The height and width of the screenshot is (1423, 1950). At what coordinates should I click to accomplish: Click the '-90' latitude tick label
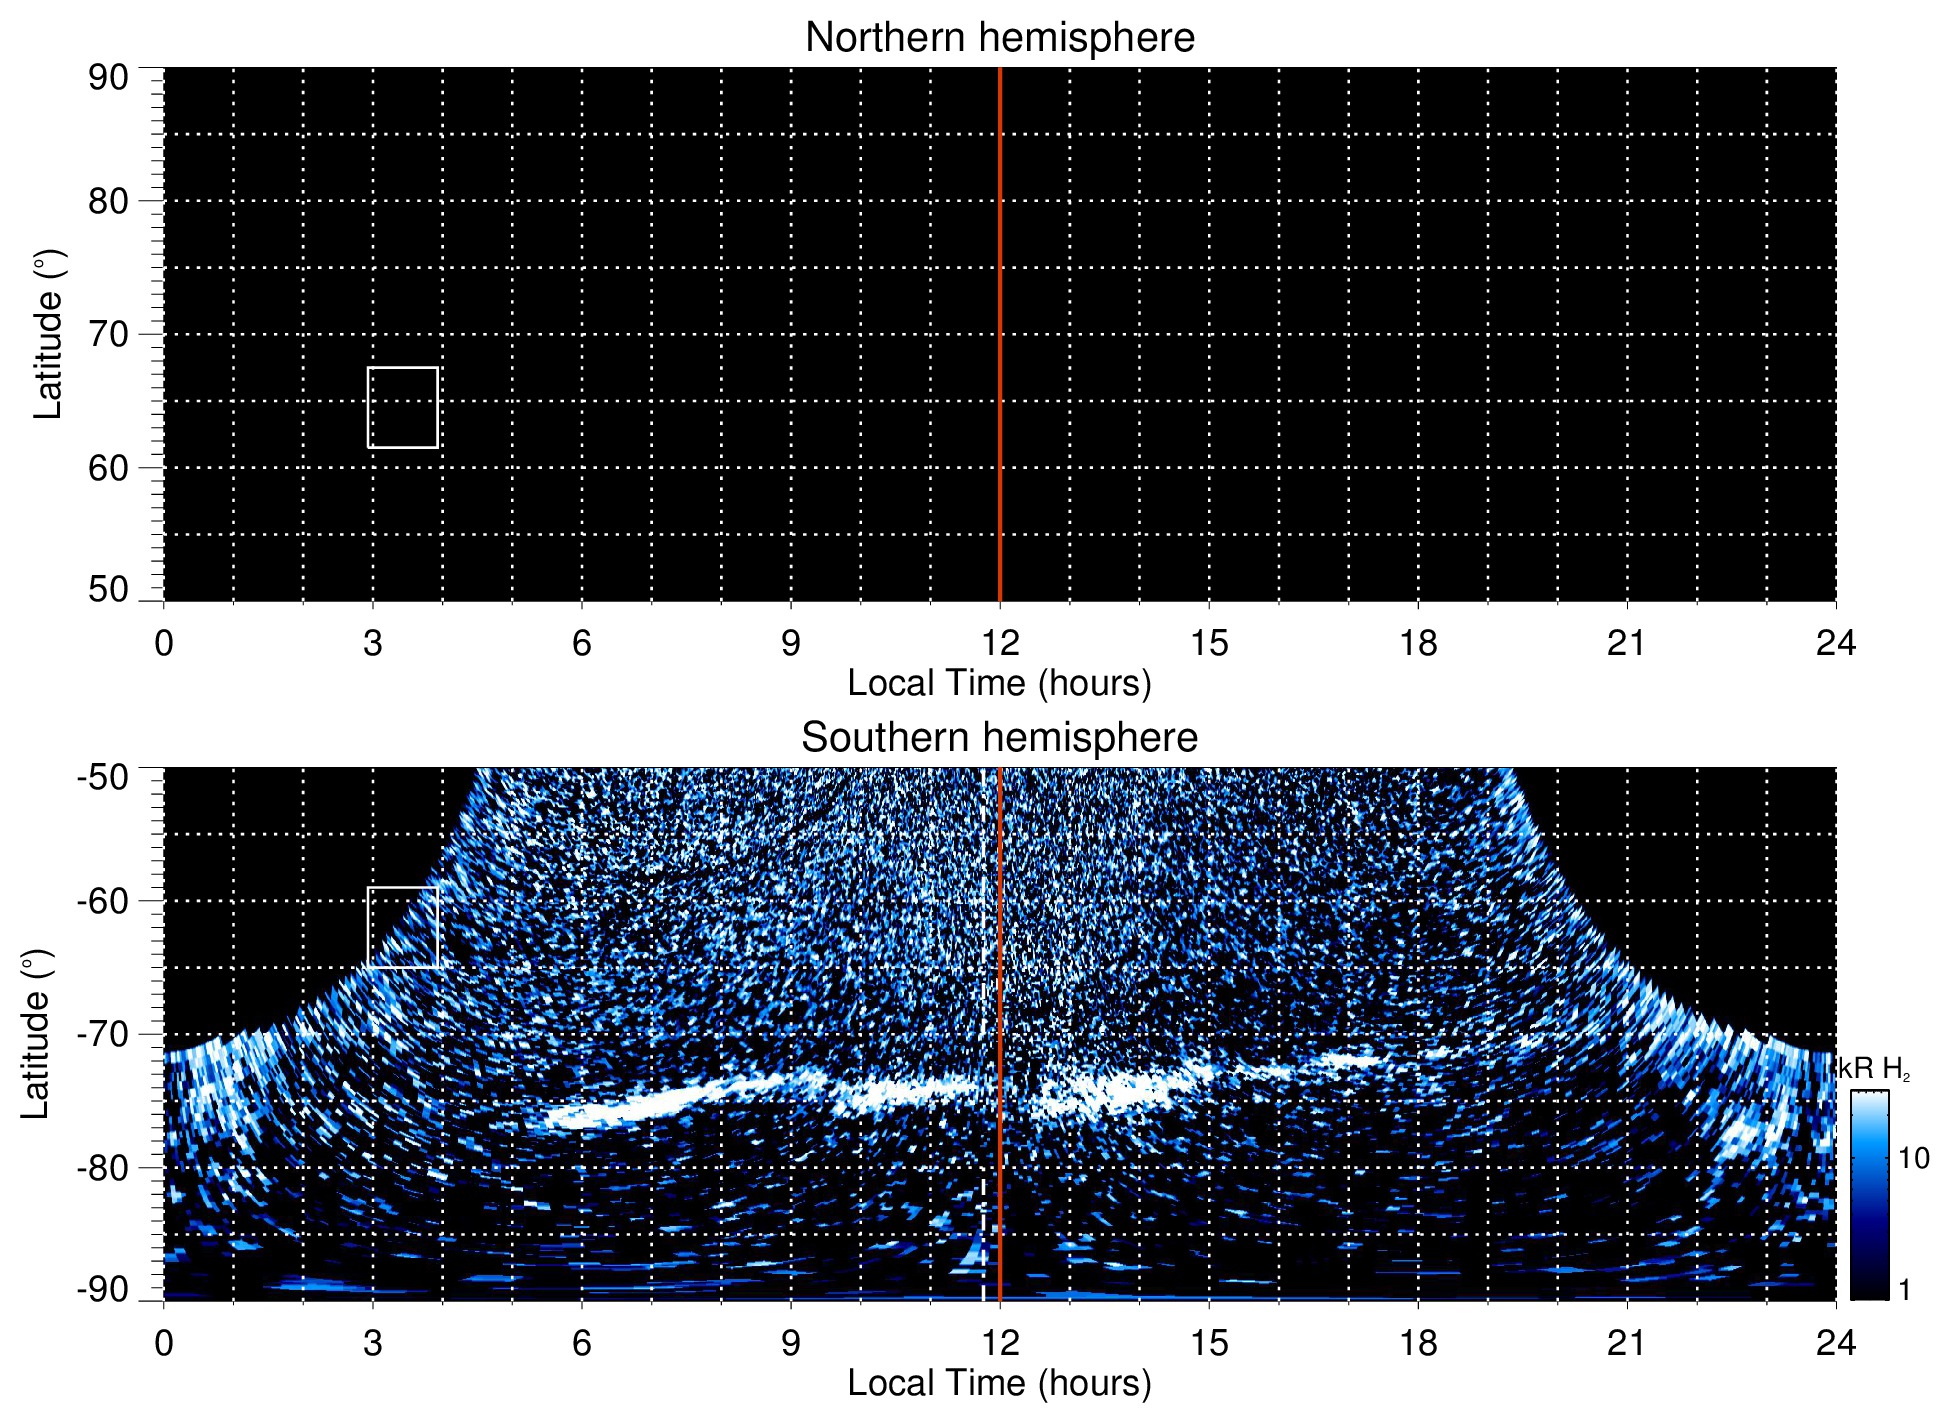pos(103,1290)
